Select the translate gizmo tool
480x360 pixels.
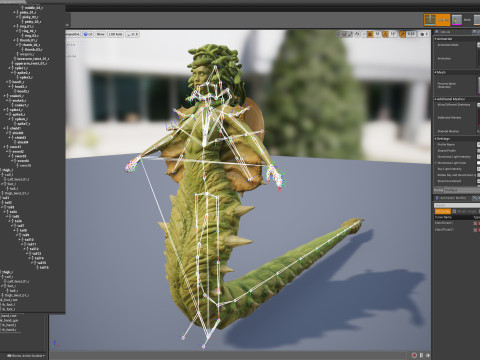(x=338, y=34)
